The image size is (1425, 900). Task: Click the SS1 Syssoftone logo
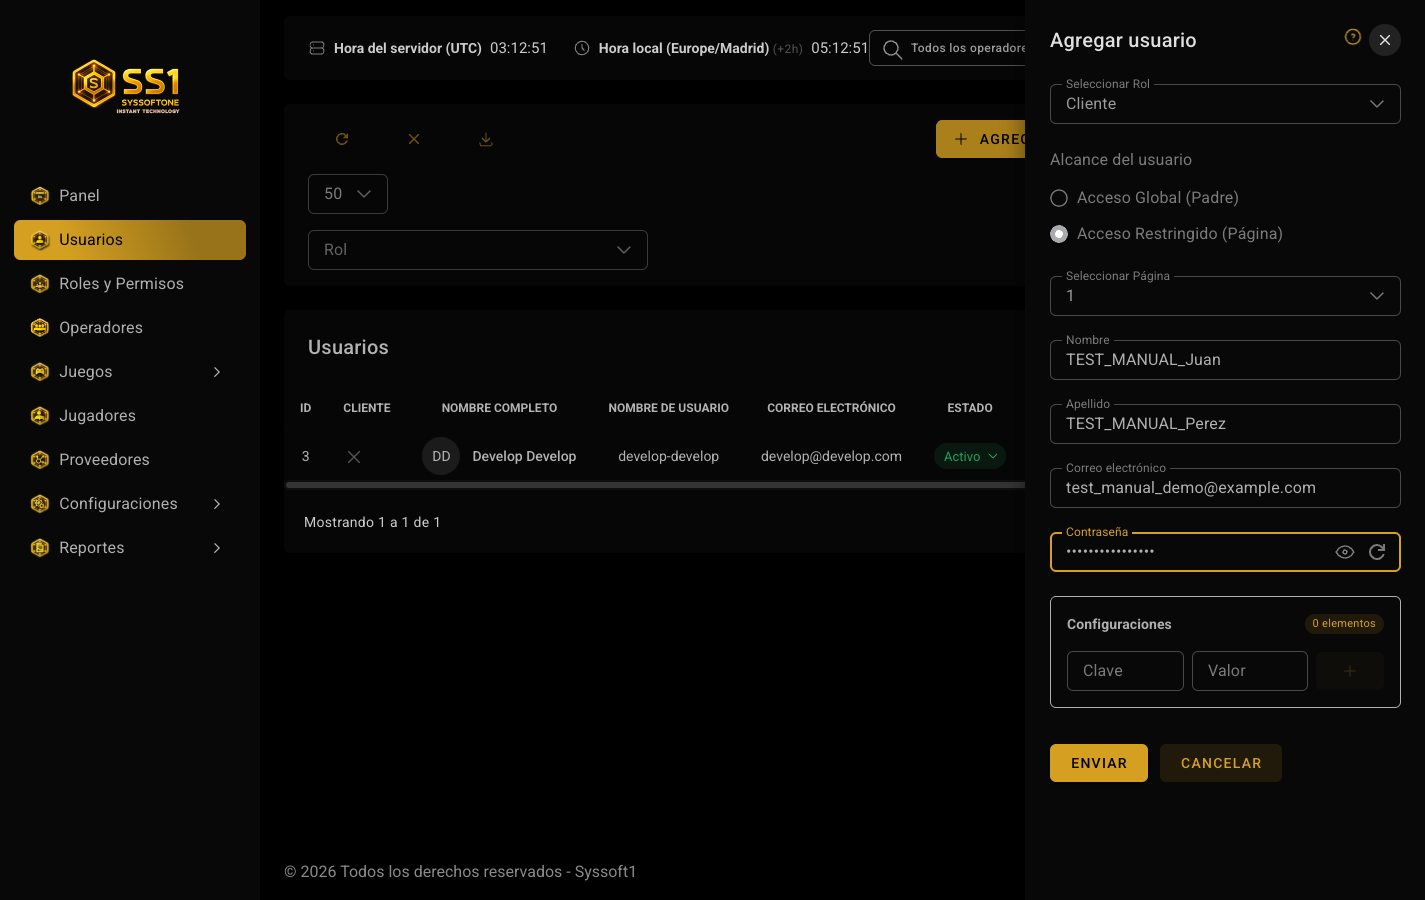pos(126,86)
